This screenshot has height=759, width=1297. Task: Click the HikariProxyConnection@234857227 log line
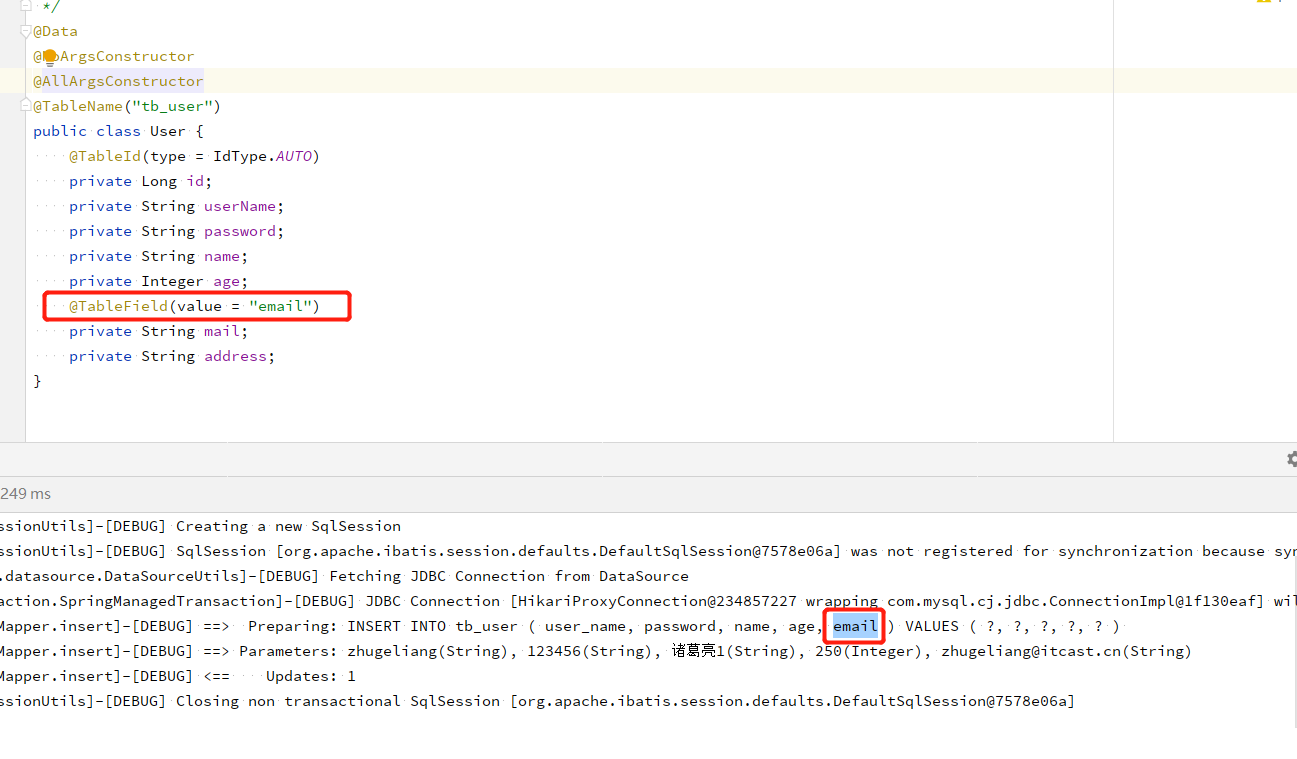pos(648,601)
